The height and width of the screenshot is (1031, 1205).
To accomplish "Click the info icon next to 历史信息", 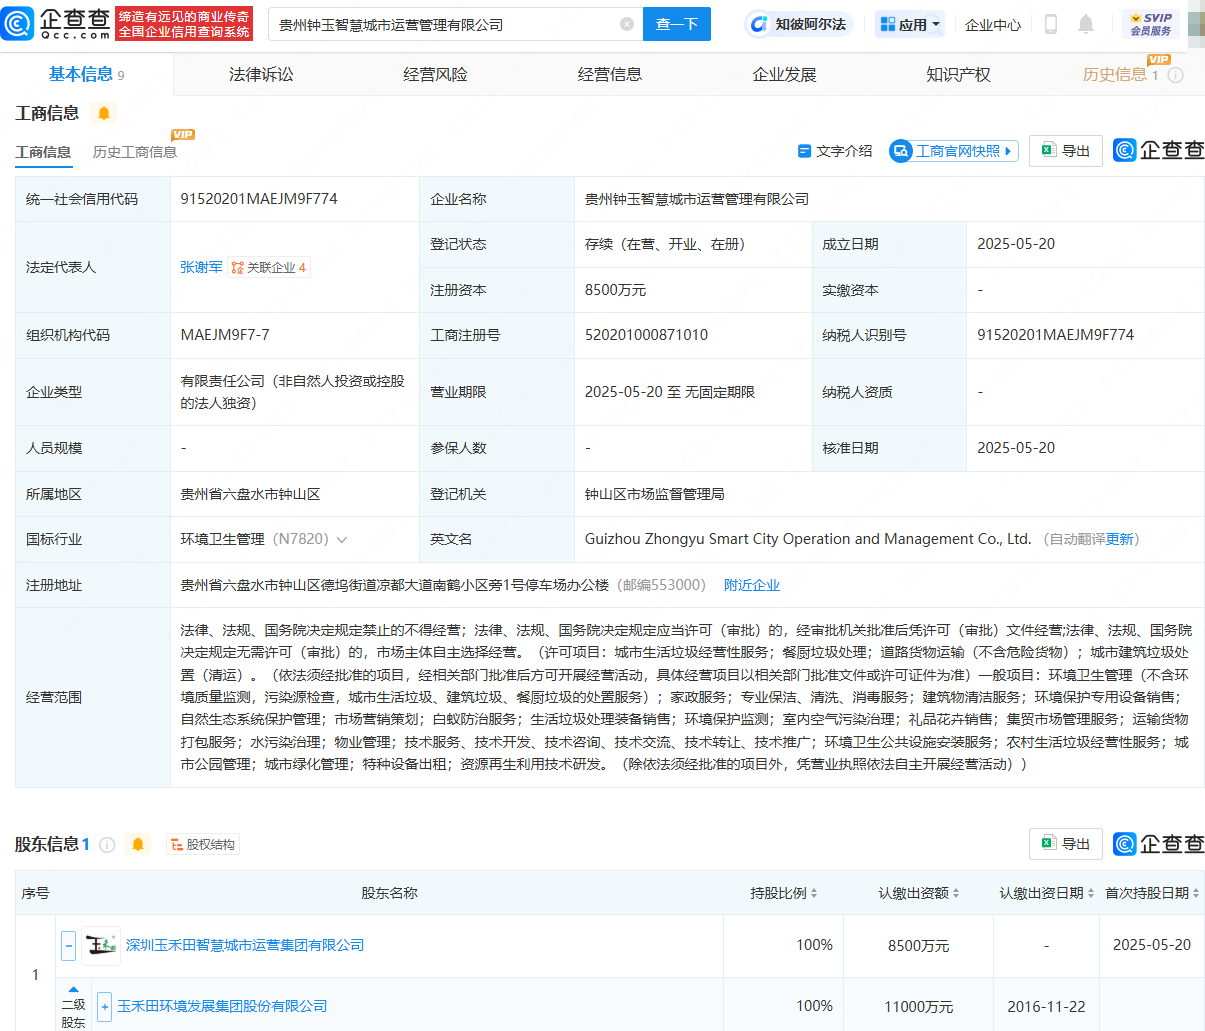I will (1176, 75).
